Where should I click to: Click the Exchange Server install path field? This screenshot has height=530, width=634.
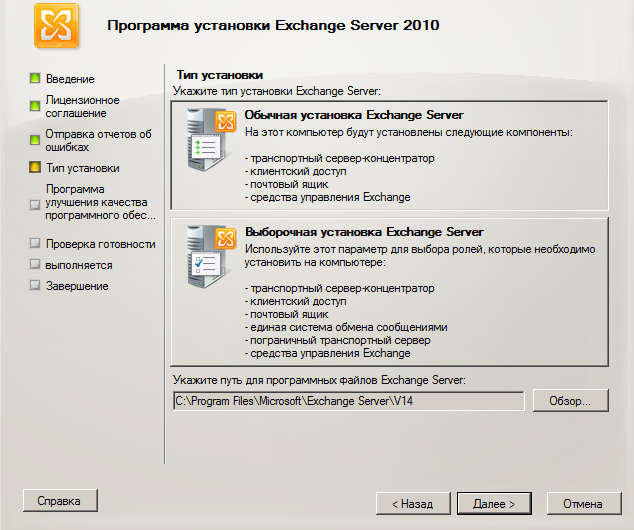(349, 401)
